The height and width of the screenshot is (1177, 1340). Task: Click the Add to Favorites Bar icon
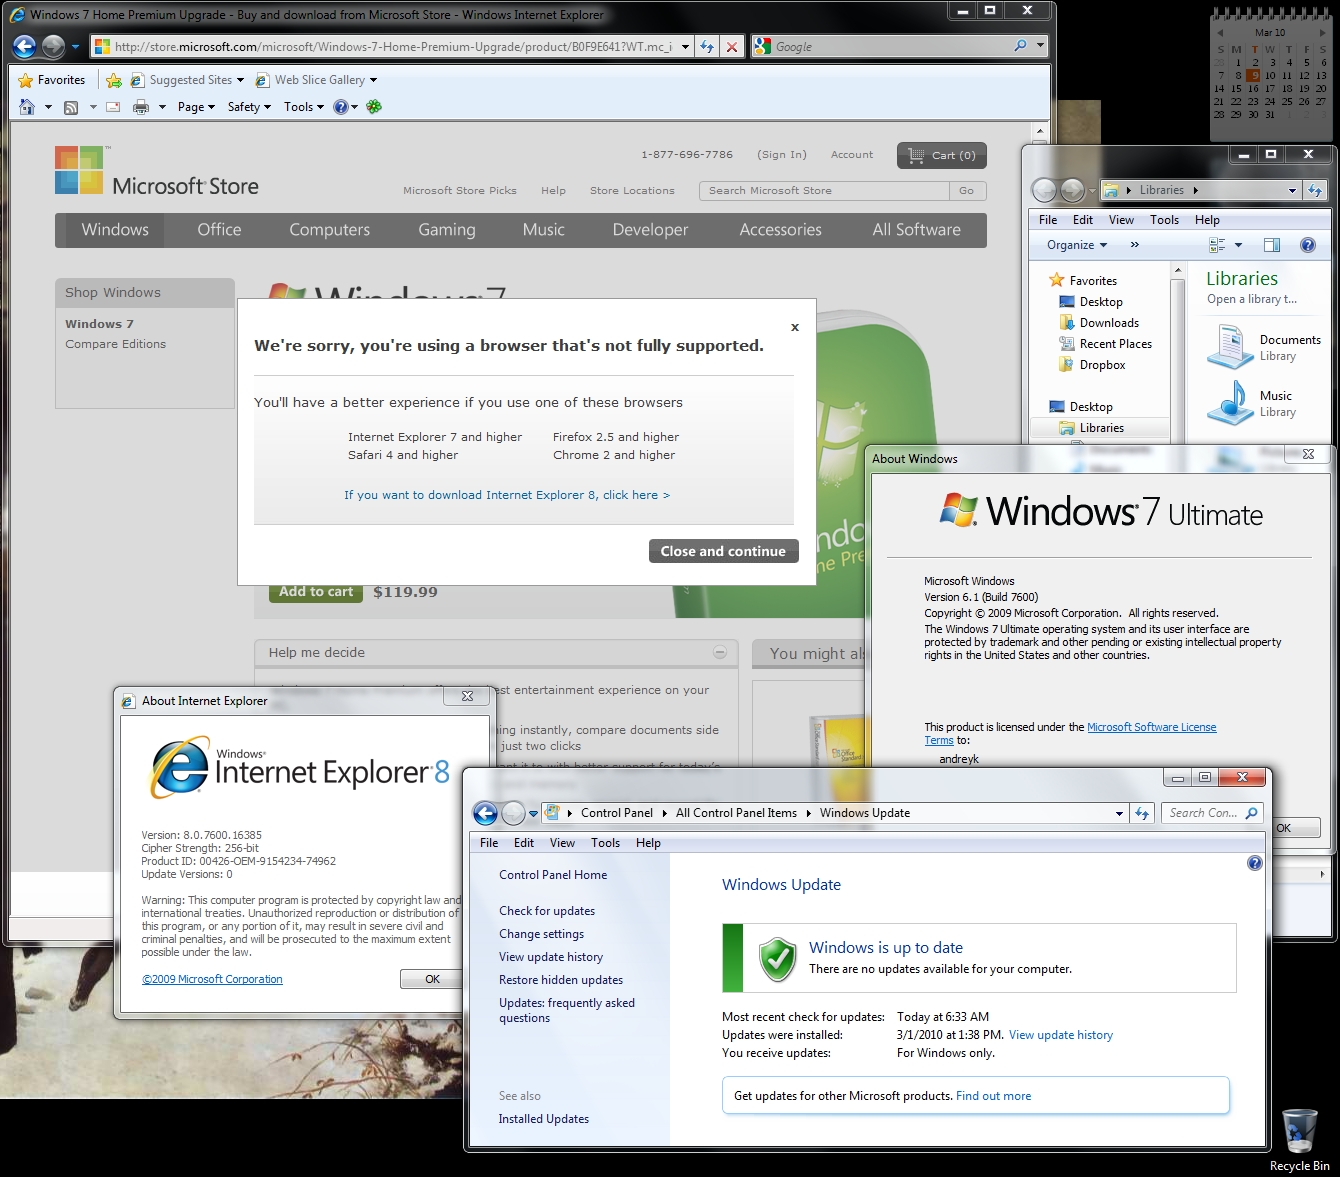pos(114,80)
